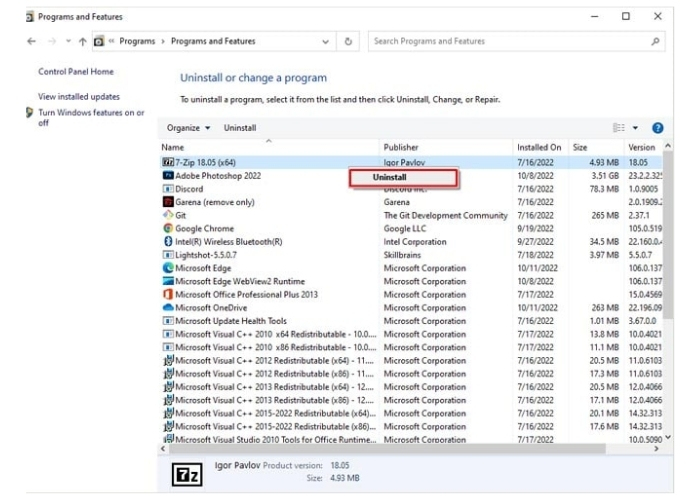Click the Microsoft OneDrive cloud icon

[168, 308]
